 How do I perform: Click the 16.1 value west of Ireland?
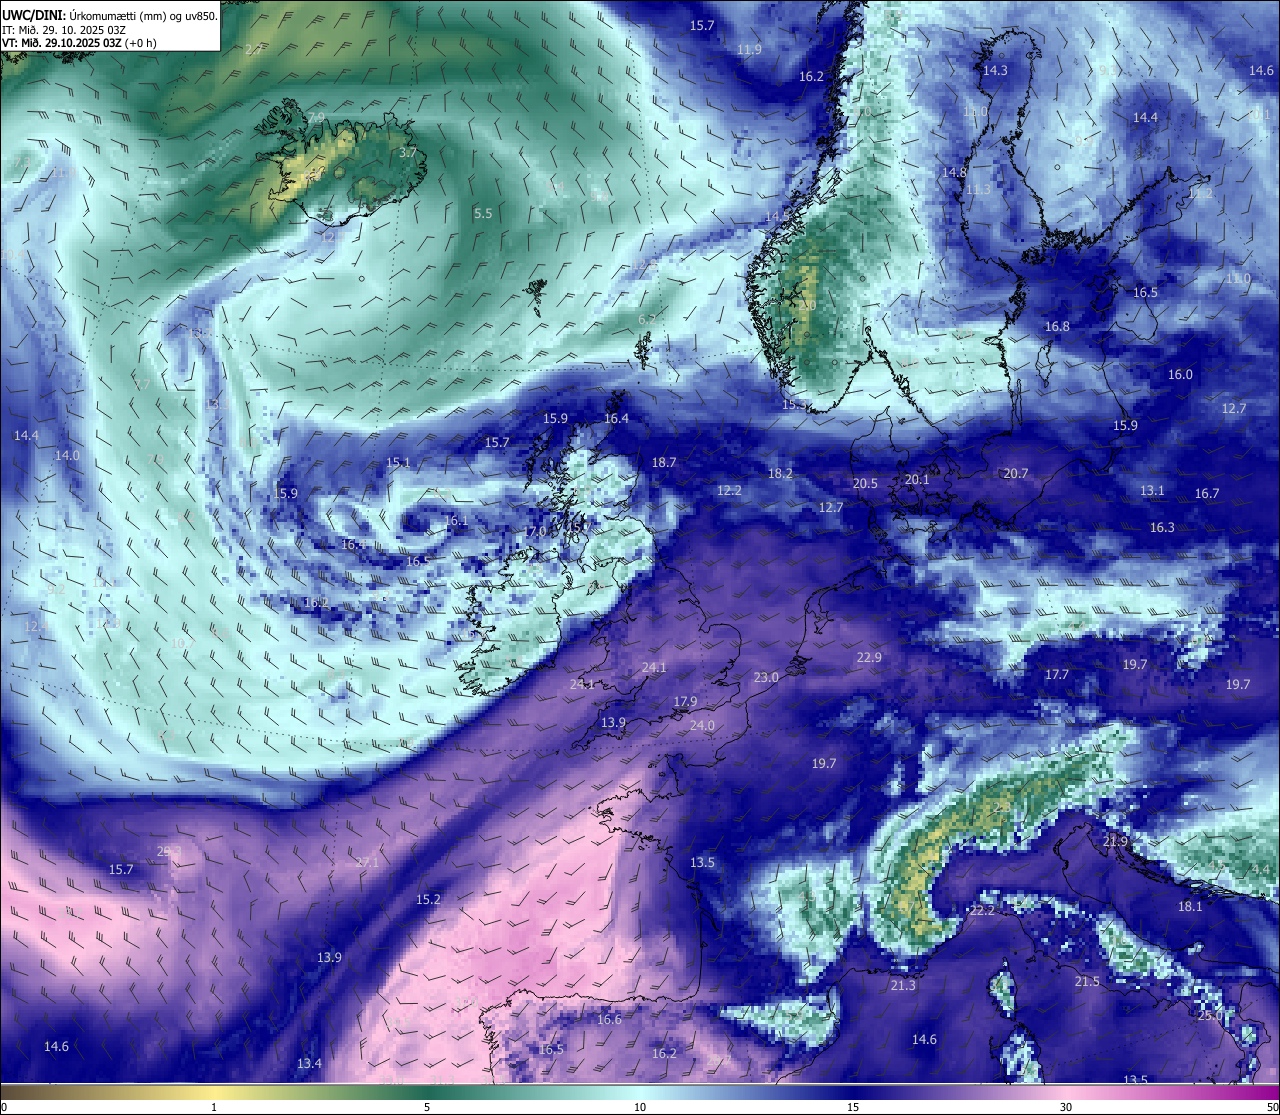[x=456, y=520]
